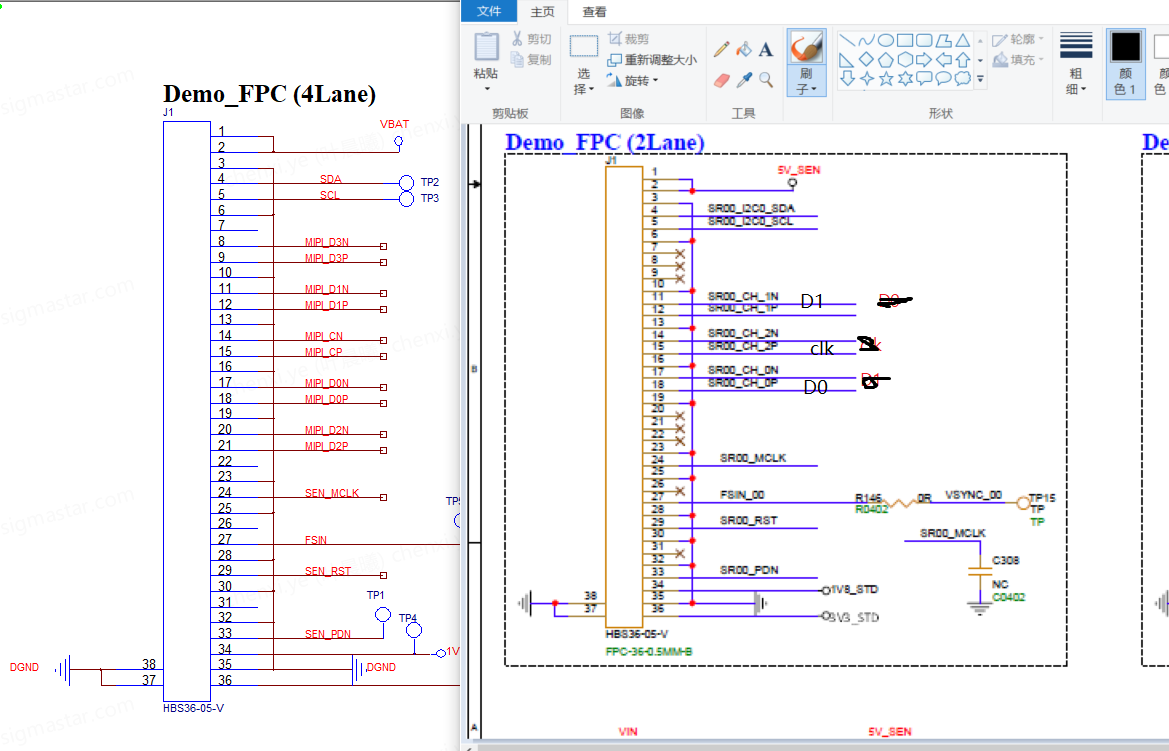Click the Crop button

[628, 39]
